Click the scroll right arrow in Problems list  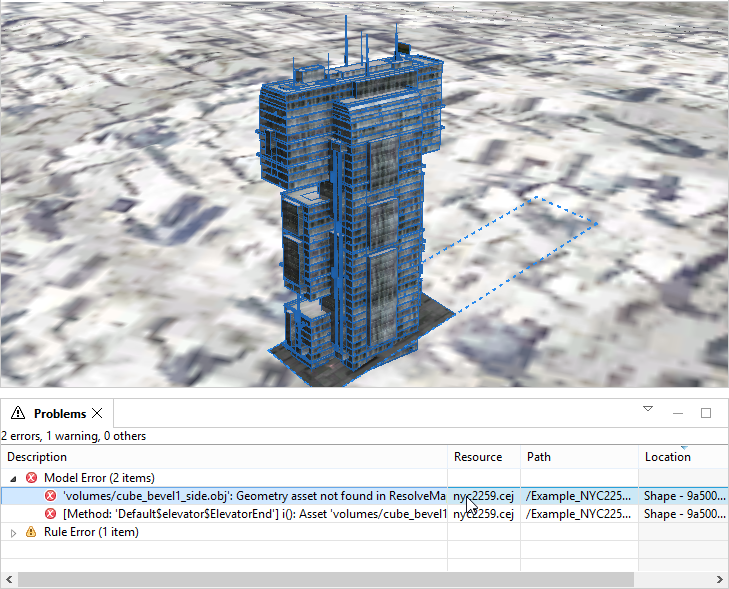point(721,580)
